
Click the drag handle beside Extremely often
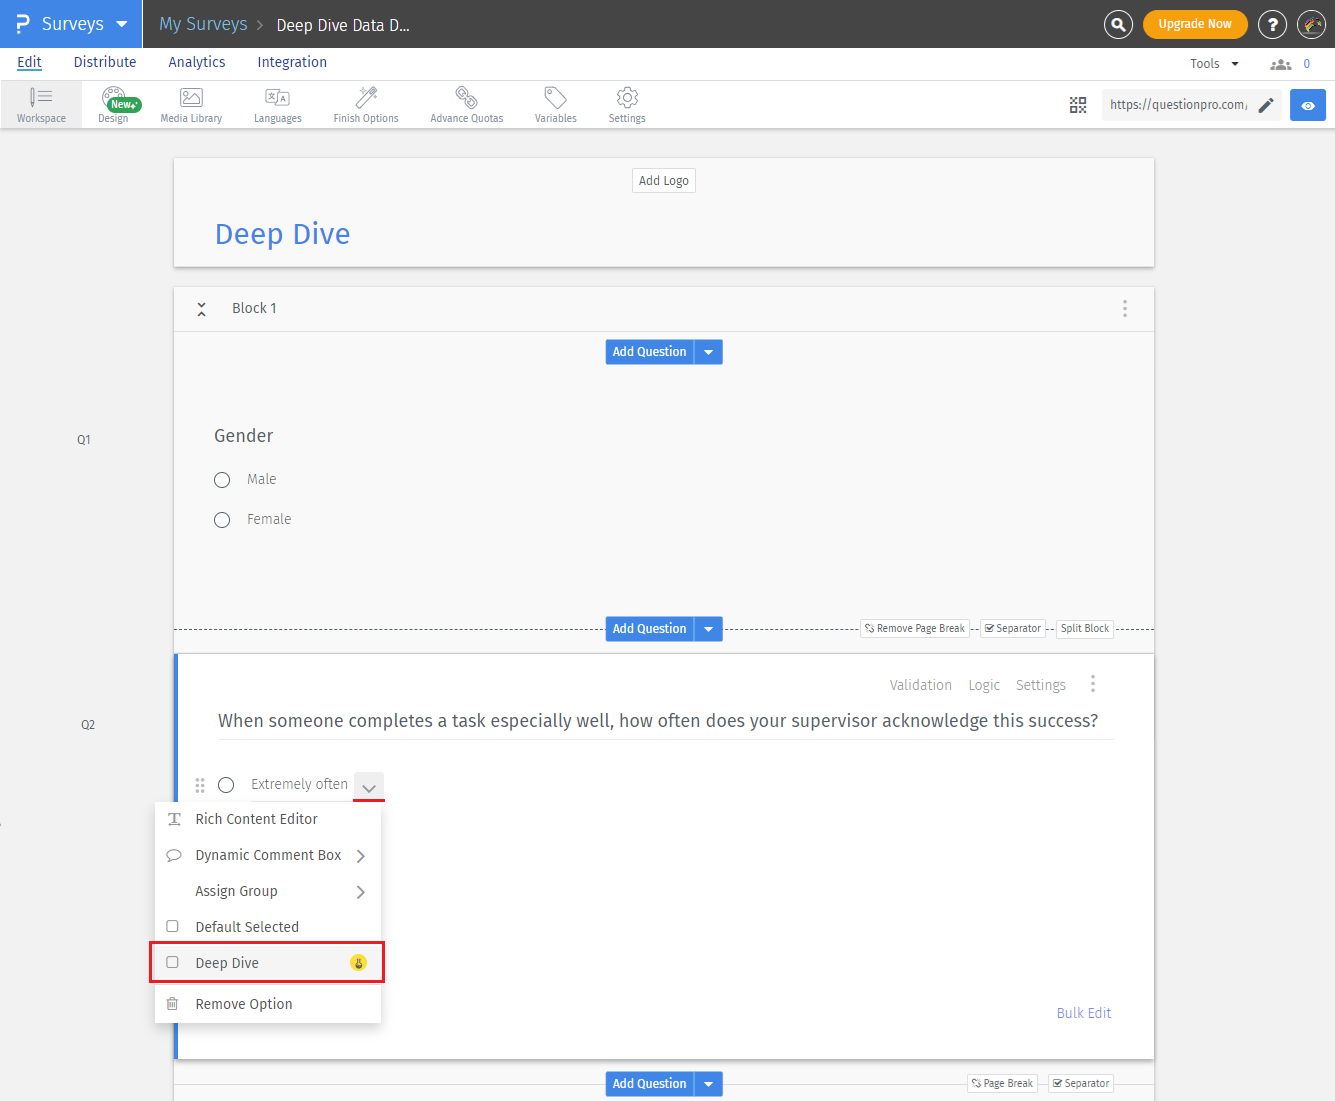[x=200, y=785]
